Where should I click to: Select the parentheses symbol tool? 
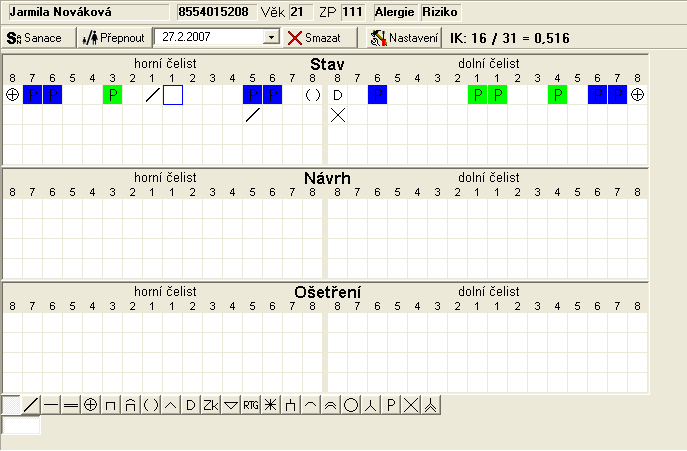[151, 405]
